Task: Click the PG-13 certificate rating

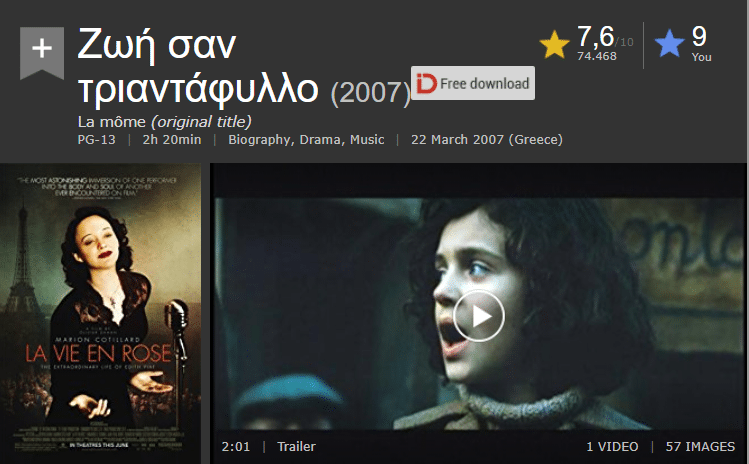Action: (96, 140)
